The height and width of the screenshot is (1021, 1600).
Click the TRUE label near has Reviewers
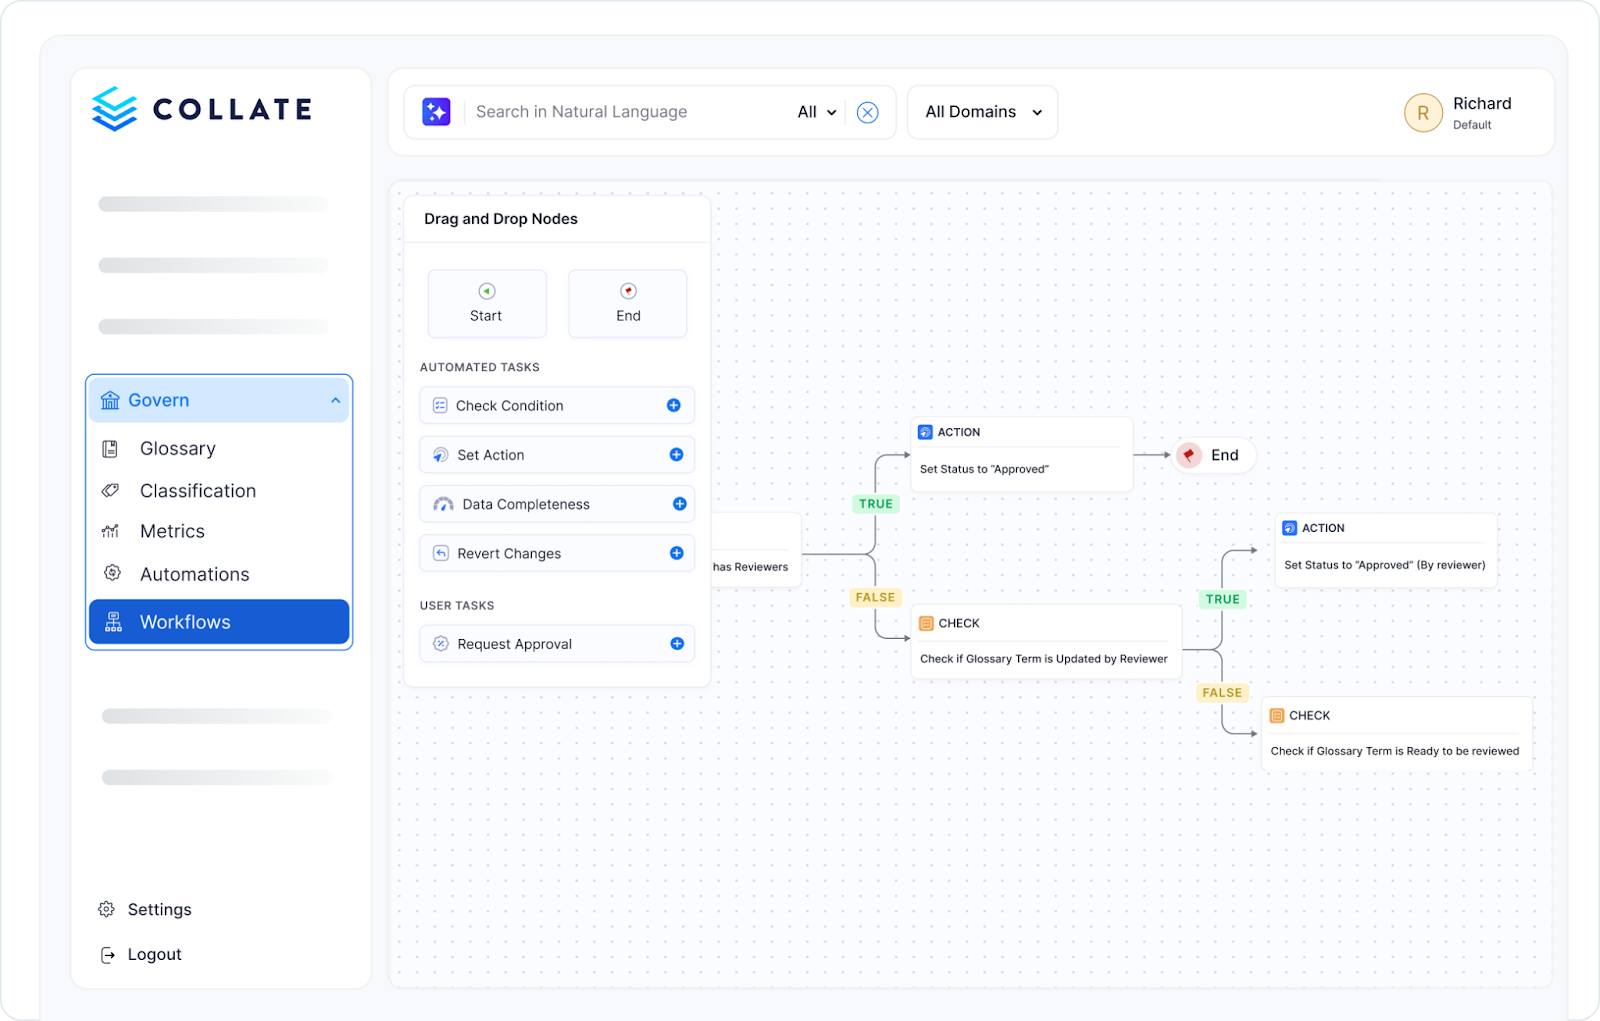point(876,504)
